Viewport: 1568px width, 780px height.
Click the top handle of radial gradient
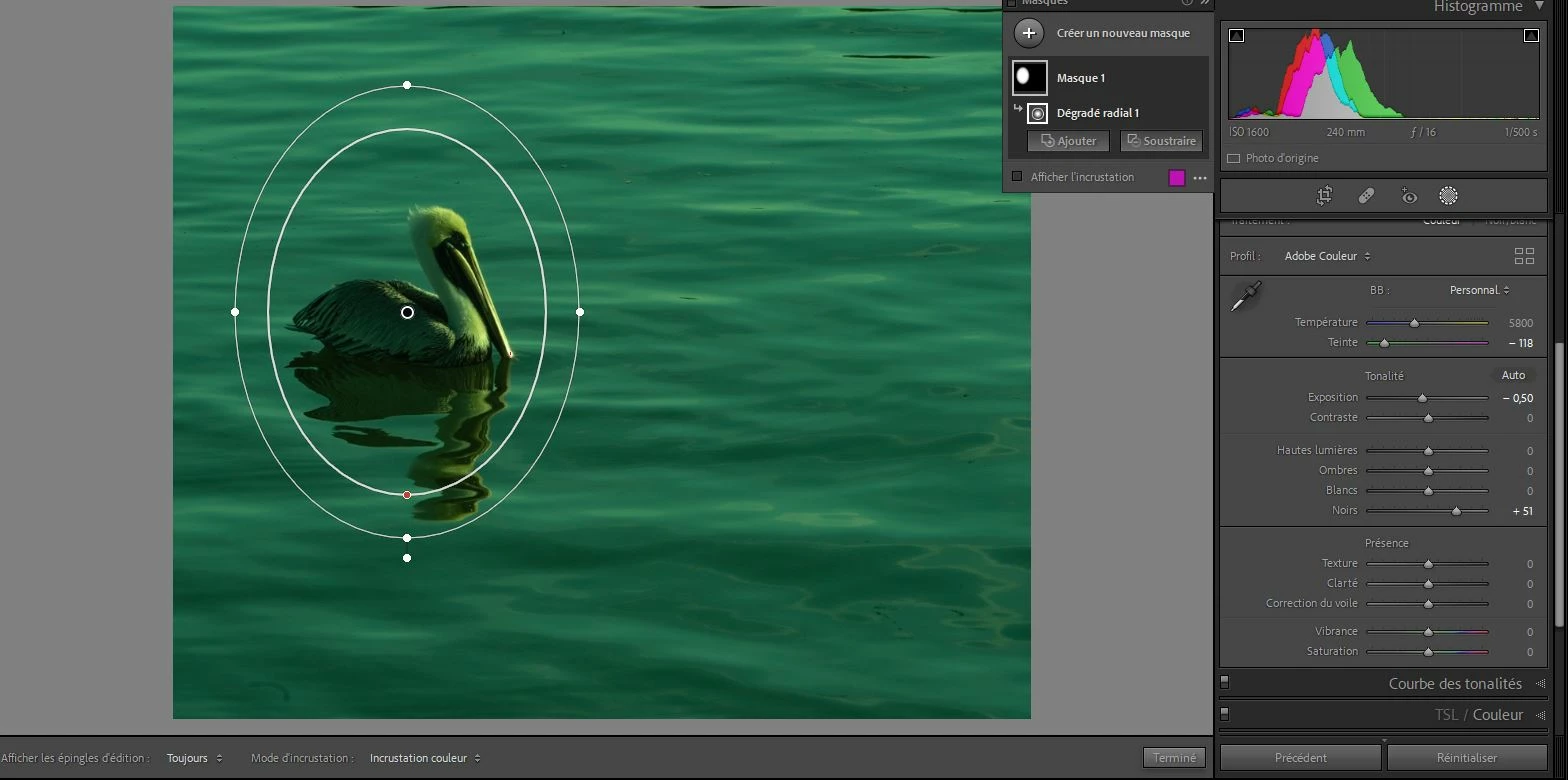407,85
